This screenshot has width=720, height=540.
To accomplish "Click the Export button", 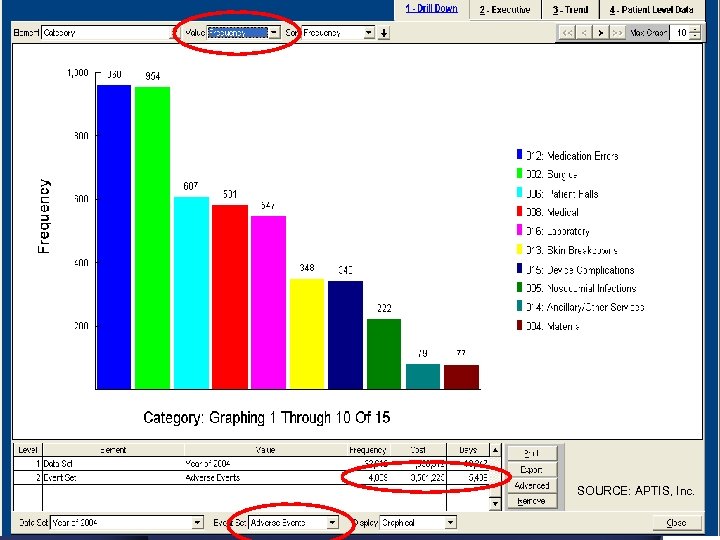I will (532, 470).
